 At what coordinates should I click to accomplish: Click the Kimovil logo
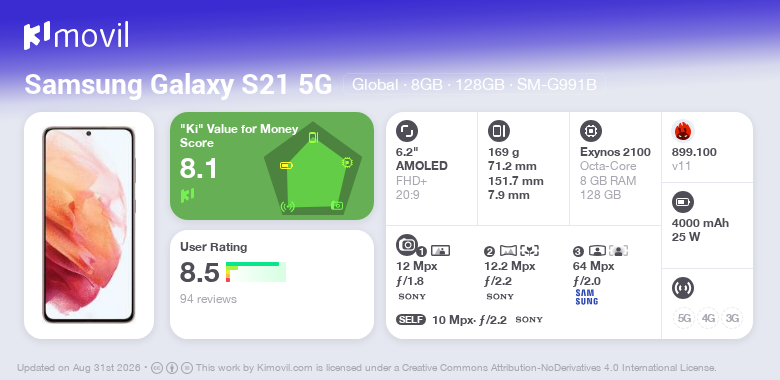[76, 36]
